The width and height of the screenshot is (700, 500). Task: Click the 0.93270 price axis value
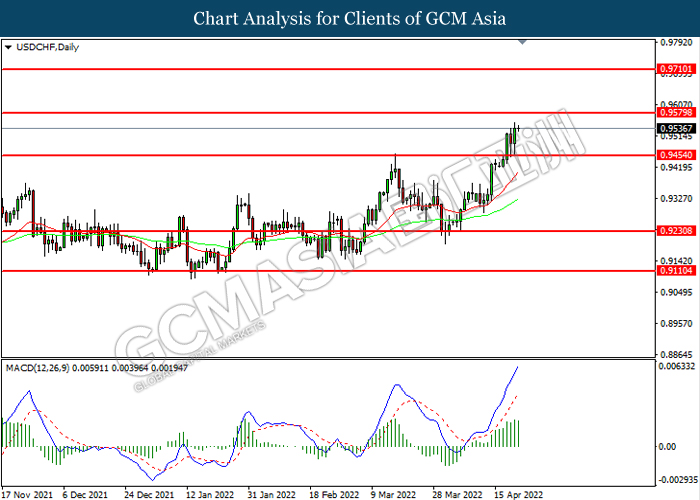676,199
